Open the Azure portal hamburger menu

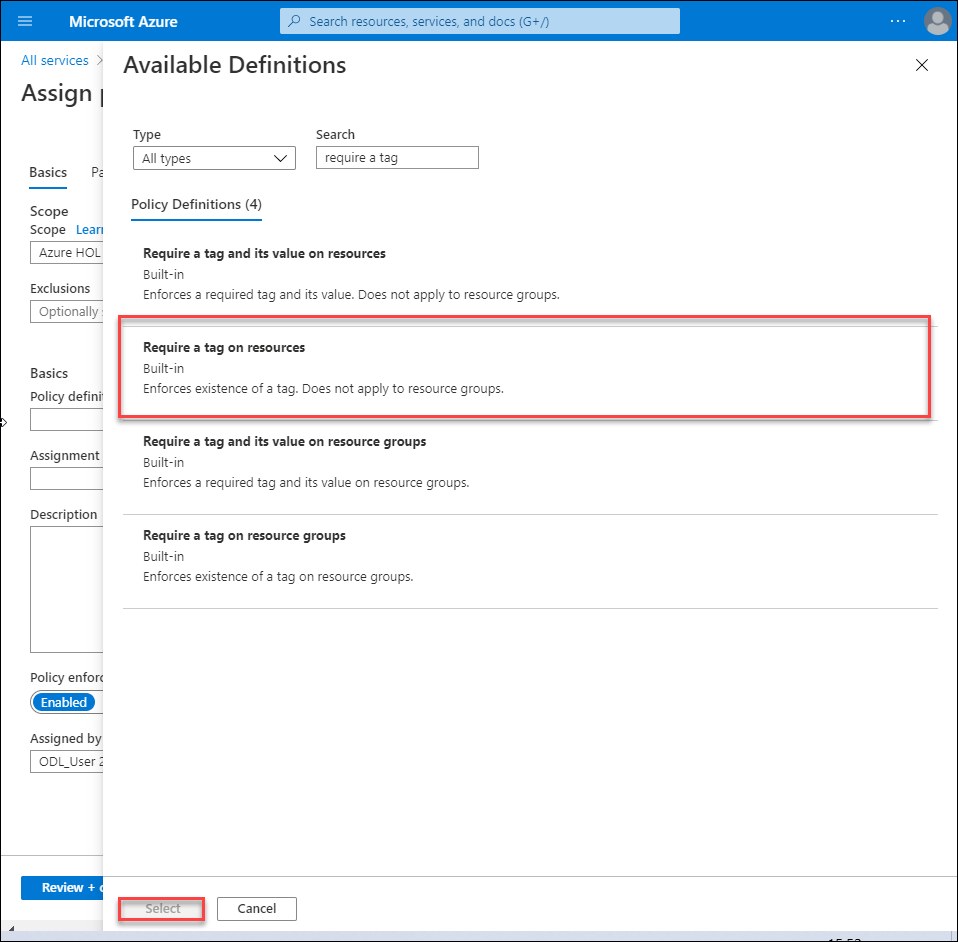(25, 21)
